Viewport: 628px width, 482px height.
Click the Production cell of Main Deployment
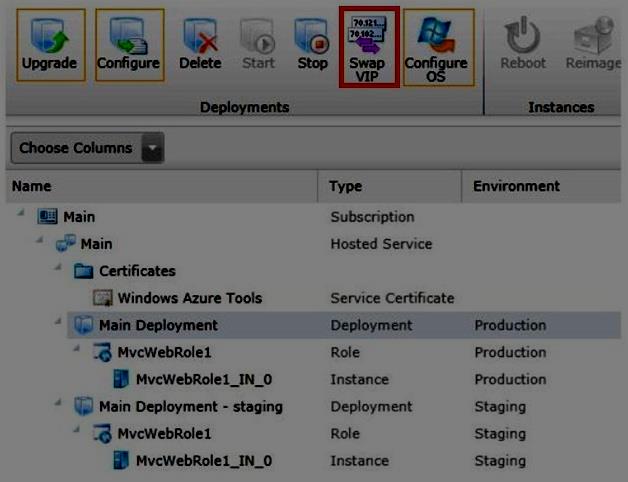(x=510, y=325)
